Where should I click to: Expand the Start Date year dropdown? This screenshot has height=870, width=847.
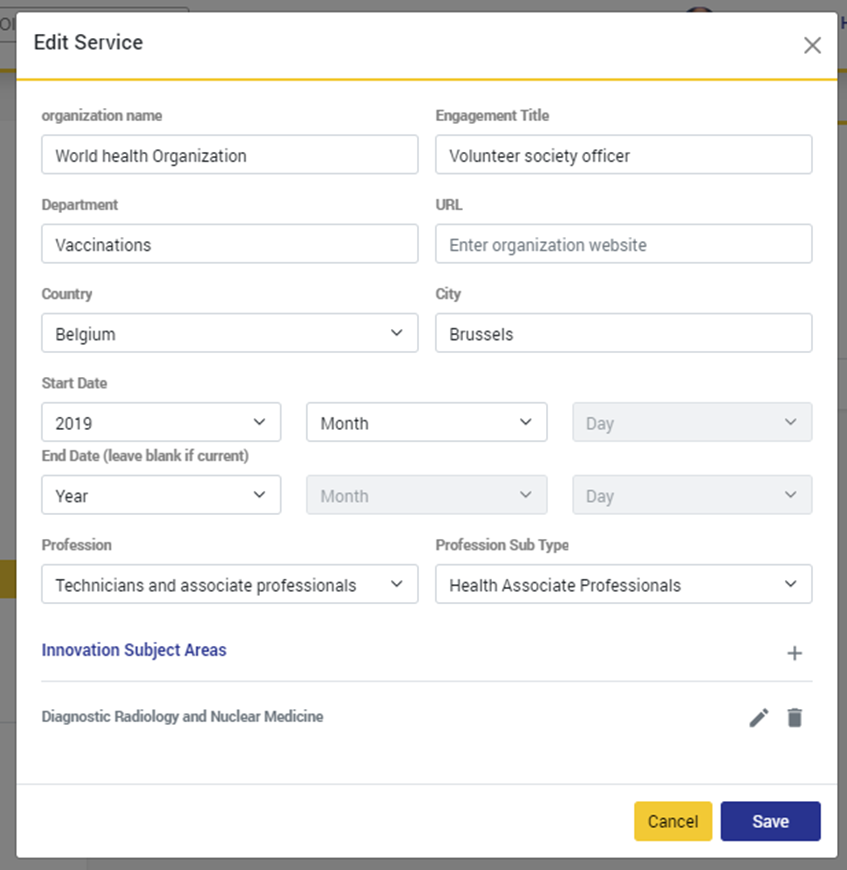pos(161,423)
